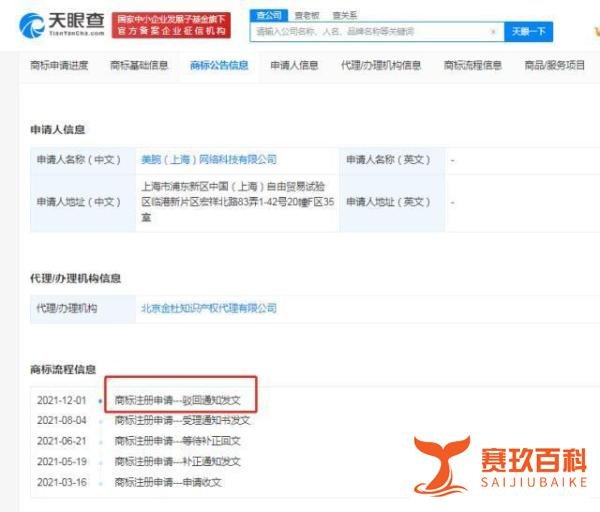The width and height of the screenshot is (600, 512).
Task: Click the 2021-12-01 date entry
Action: click(x=62, y=400)
